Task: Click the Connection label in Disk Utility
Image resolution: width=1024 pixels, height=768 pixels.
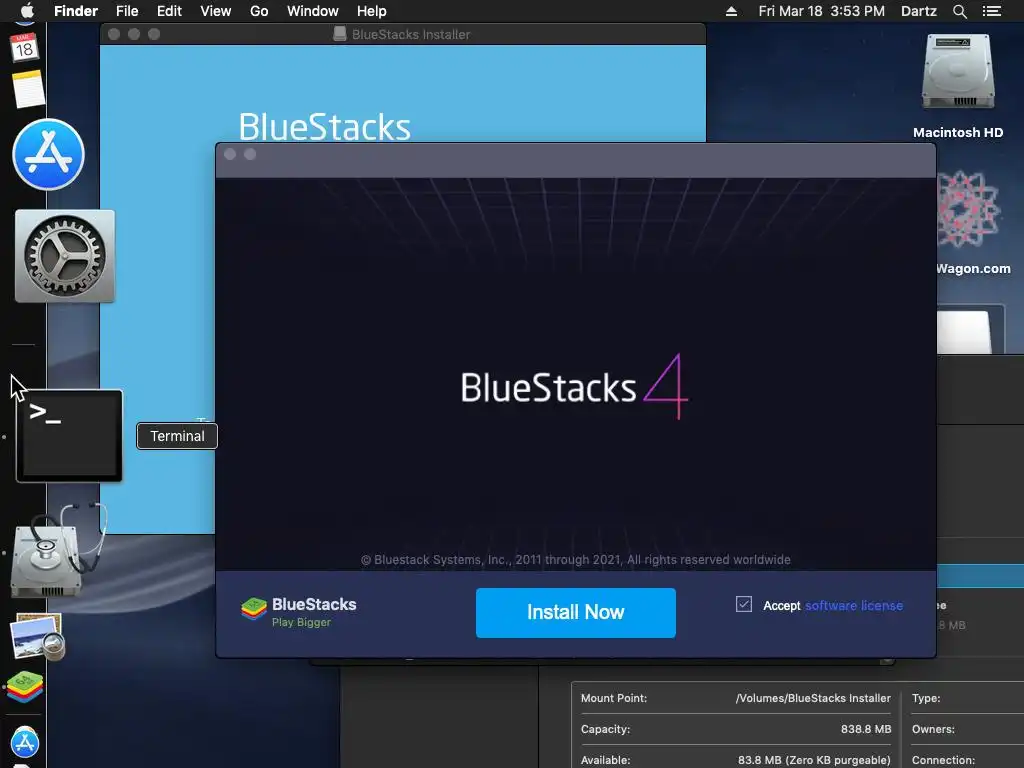Action: 943,760
